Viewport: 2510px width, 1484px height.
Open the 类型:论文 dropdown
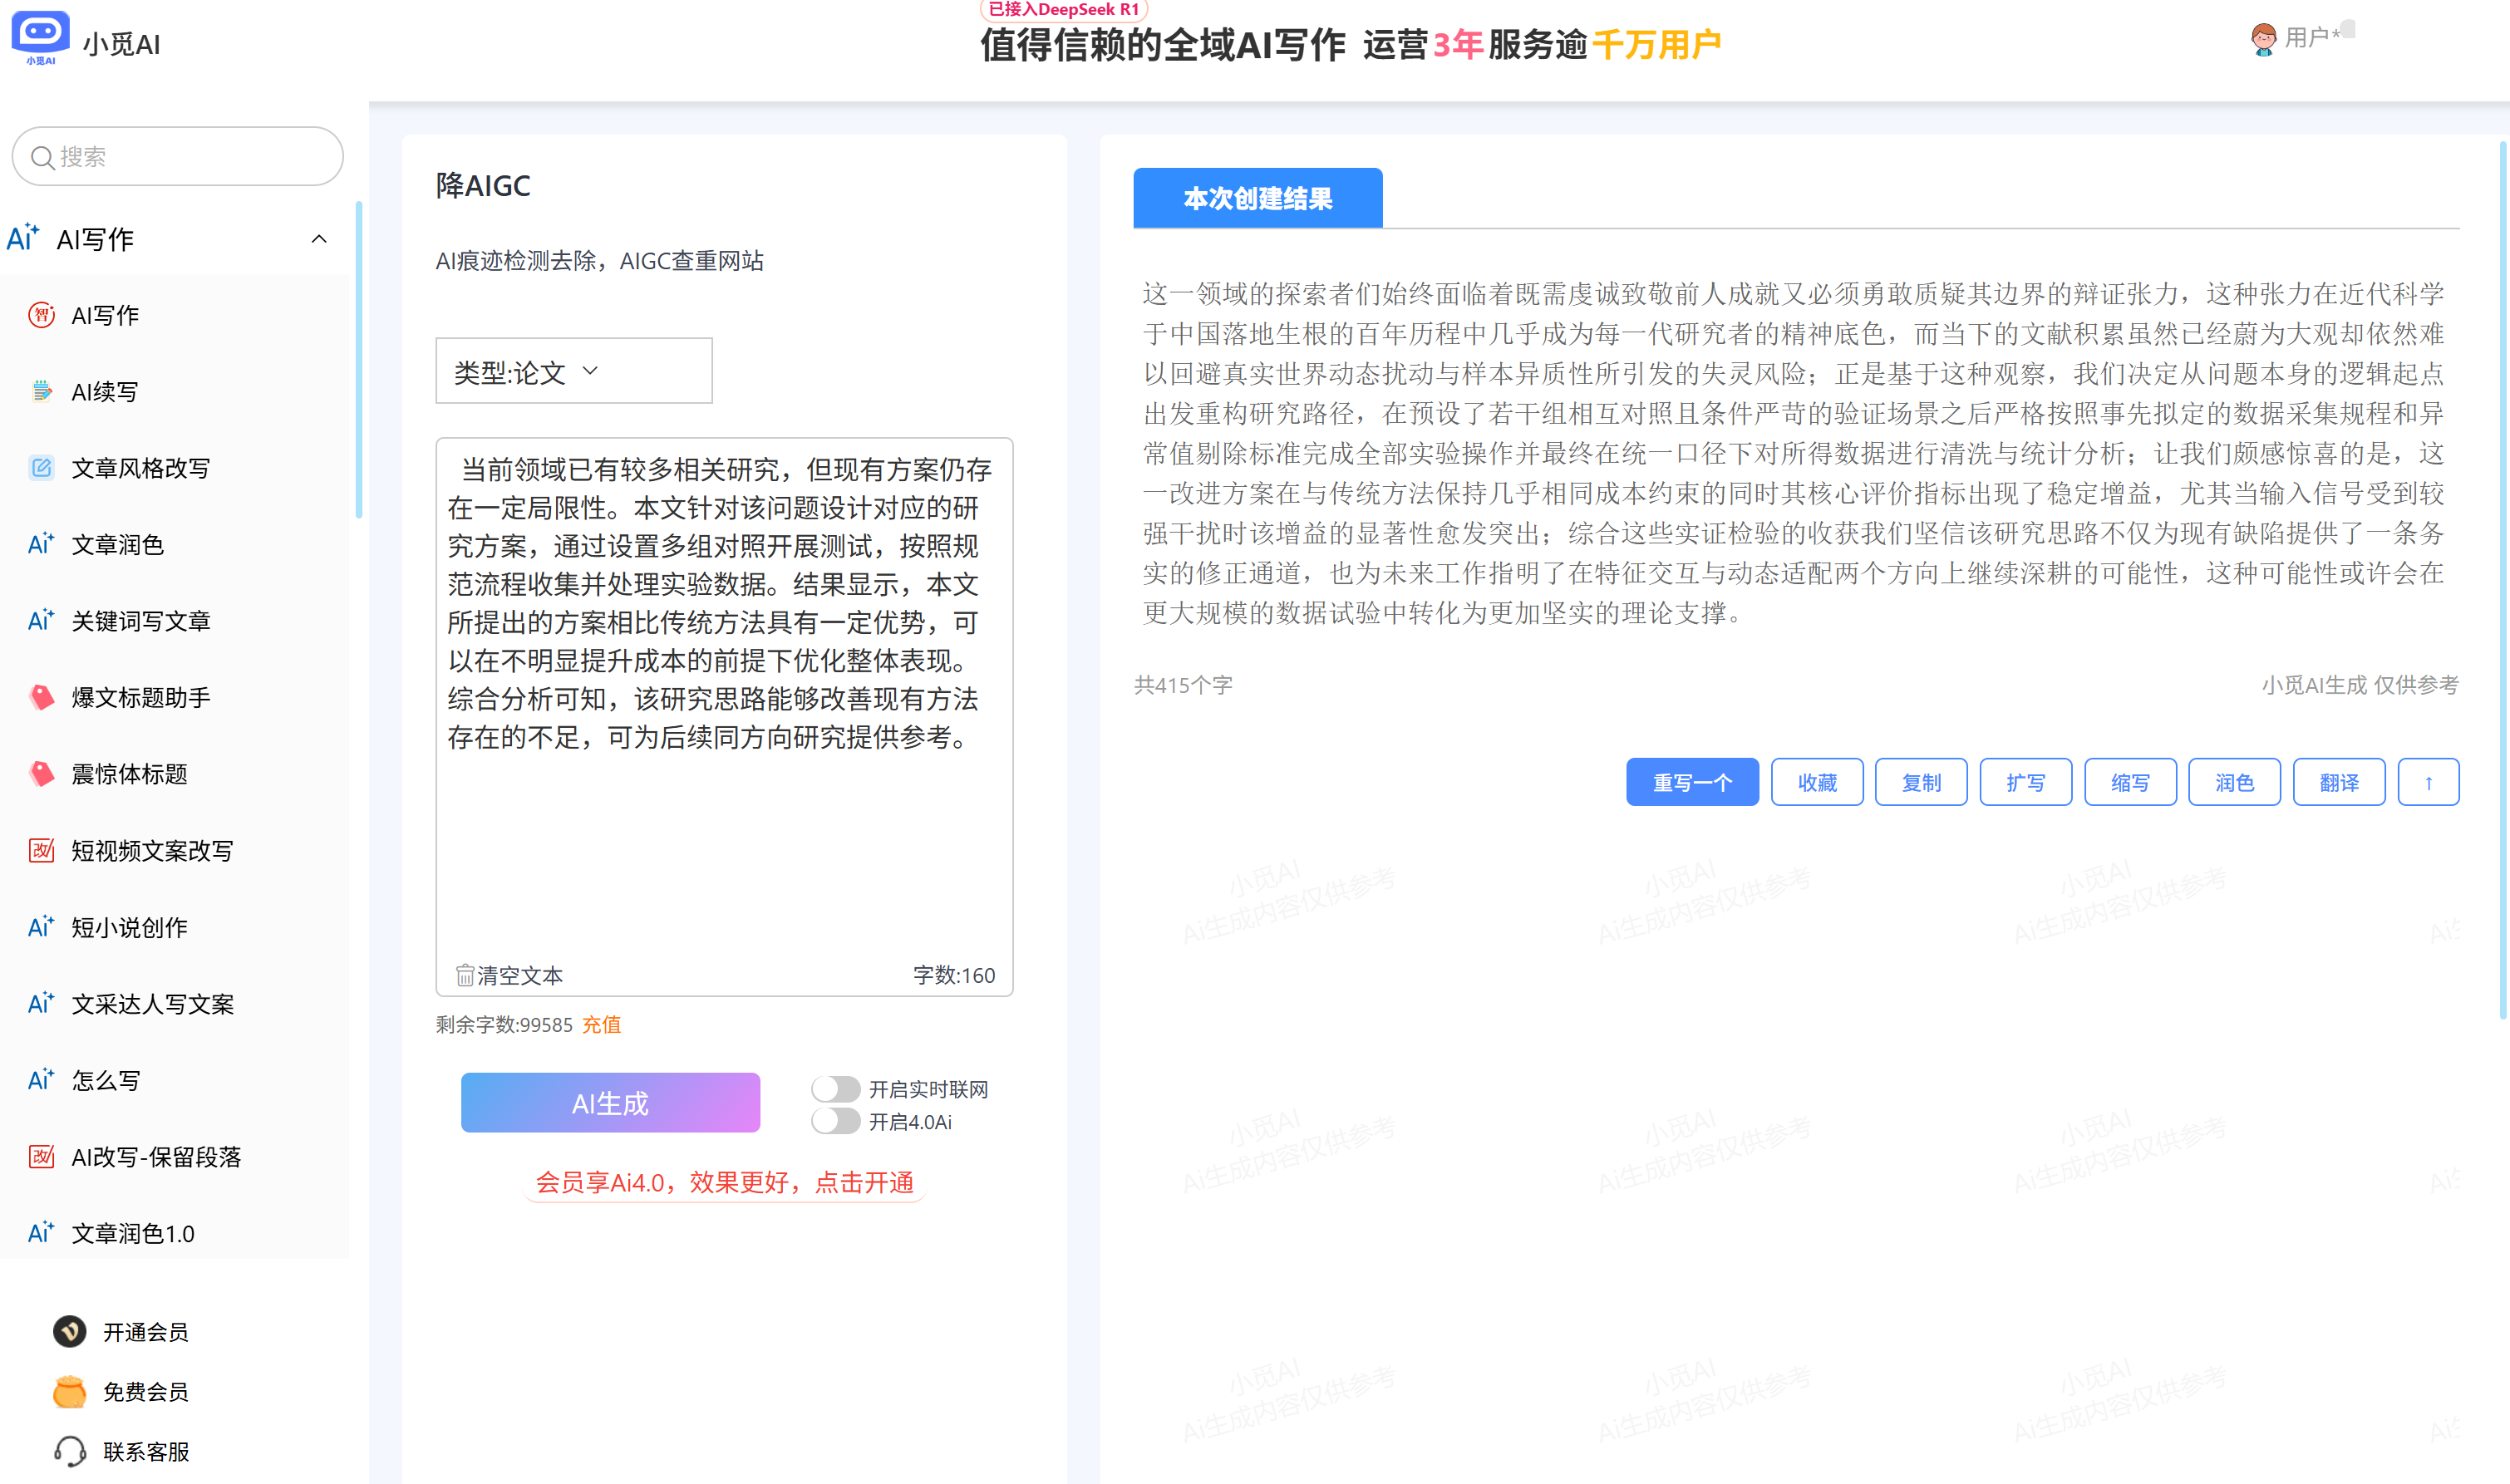pyautogui.click(x=574, y=371)
